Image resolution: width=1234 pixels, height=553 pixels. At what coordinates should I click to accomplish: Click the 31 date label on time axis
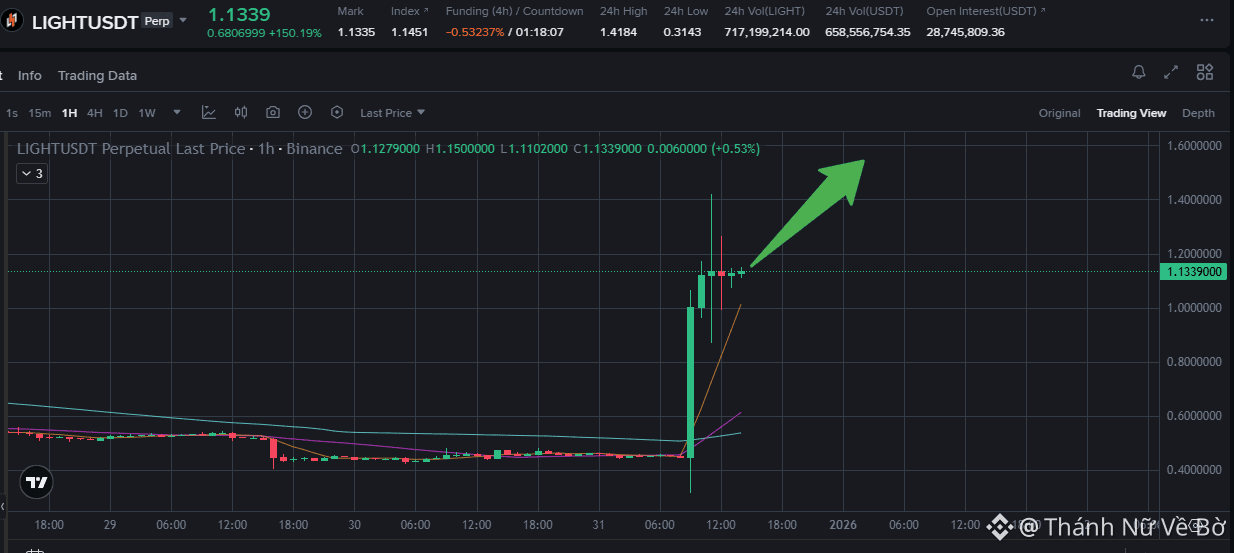(599, 524)
